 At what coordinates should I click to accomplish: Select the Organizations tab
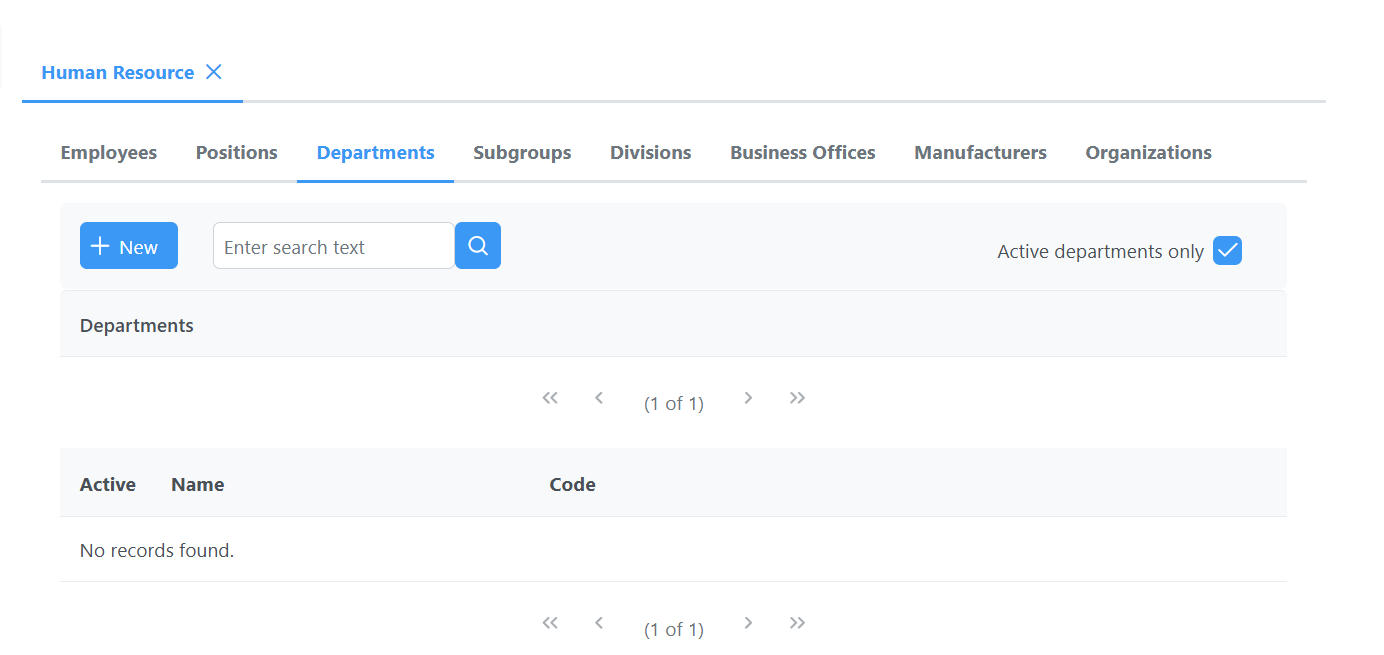click(1148, 153)
